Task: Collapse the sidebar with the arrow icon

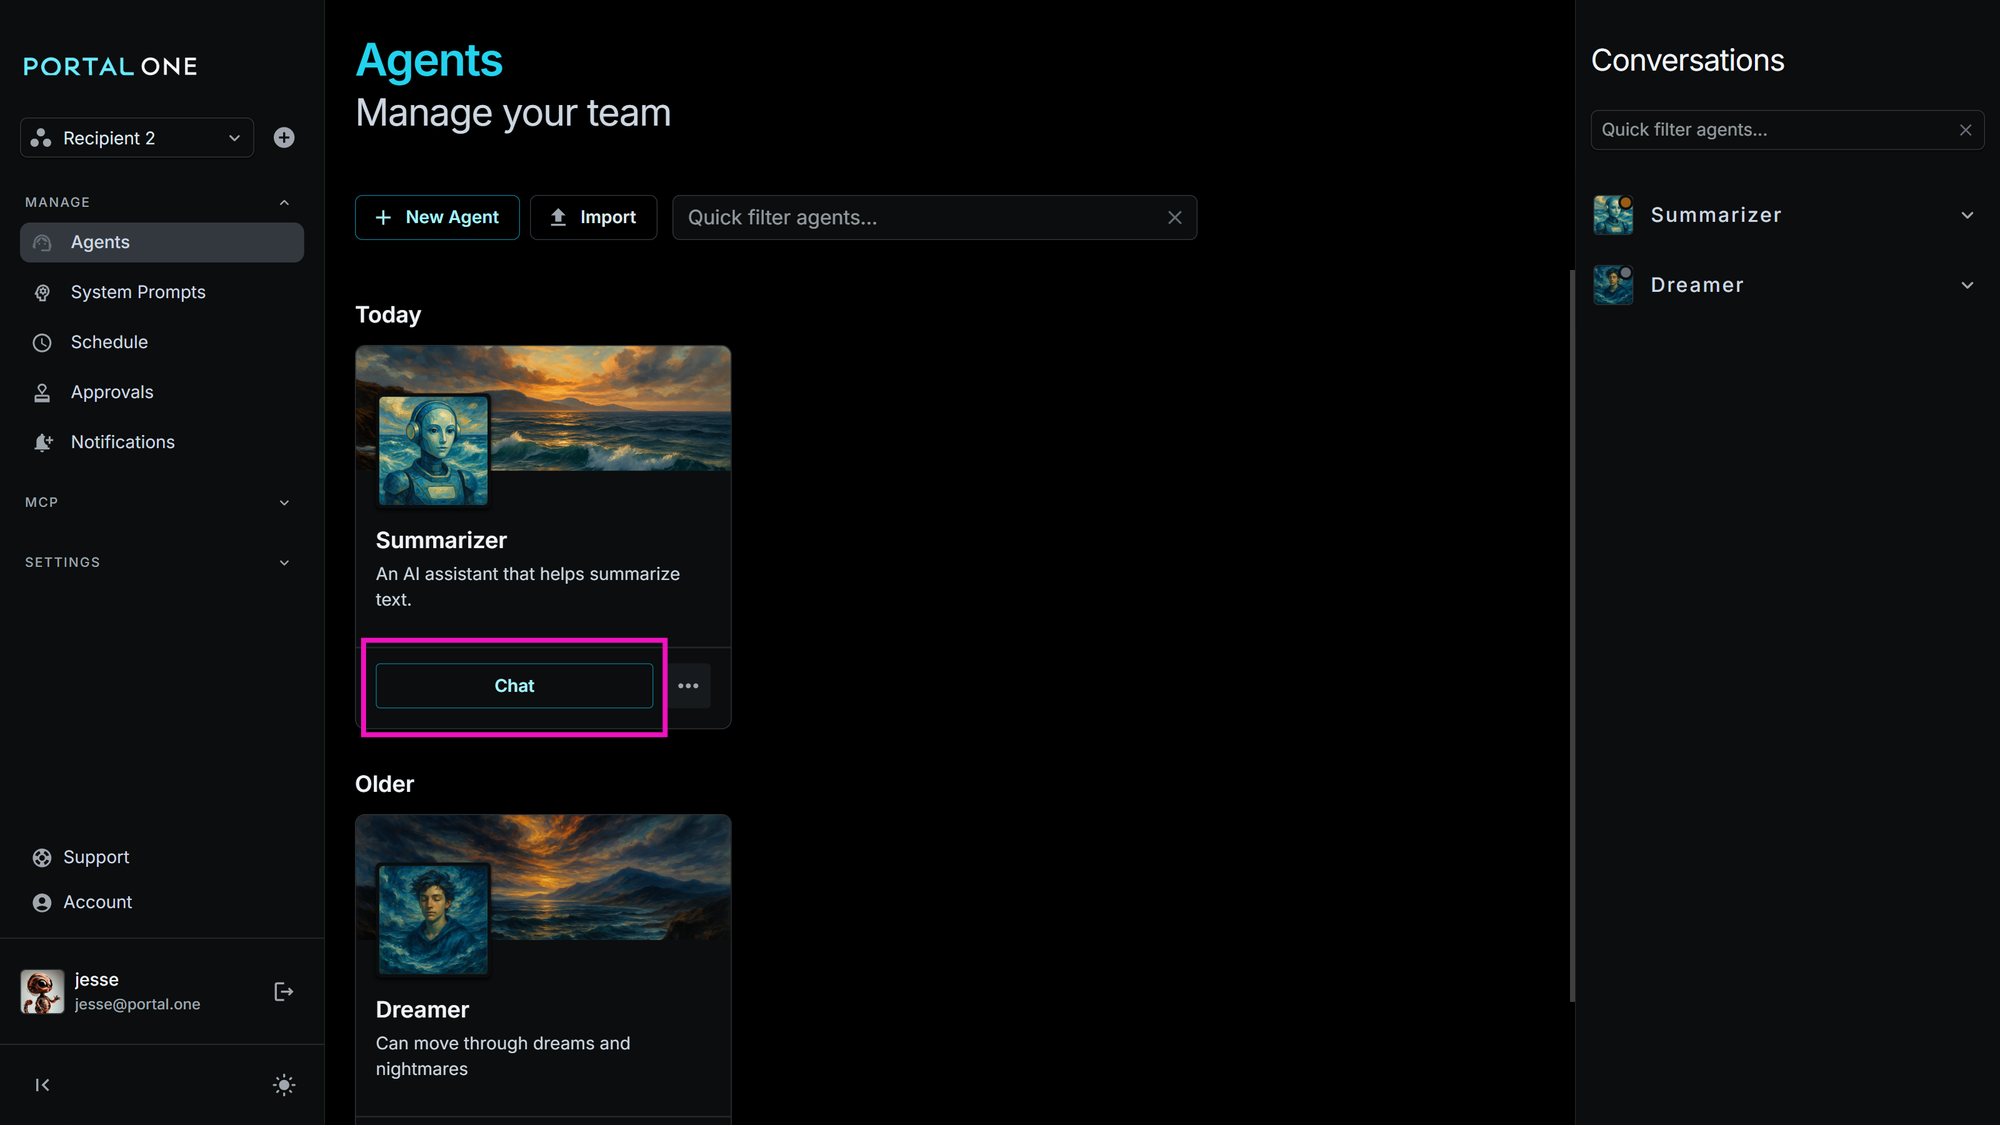Action: pos(42,1085)
